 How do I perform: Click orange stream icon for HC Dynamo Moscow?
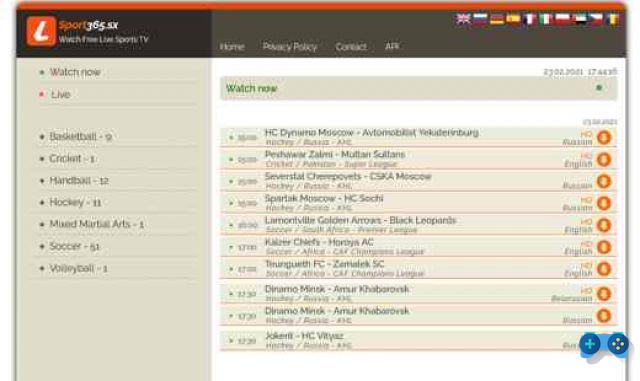point(604,138)
